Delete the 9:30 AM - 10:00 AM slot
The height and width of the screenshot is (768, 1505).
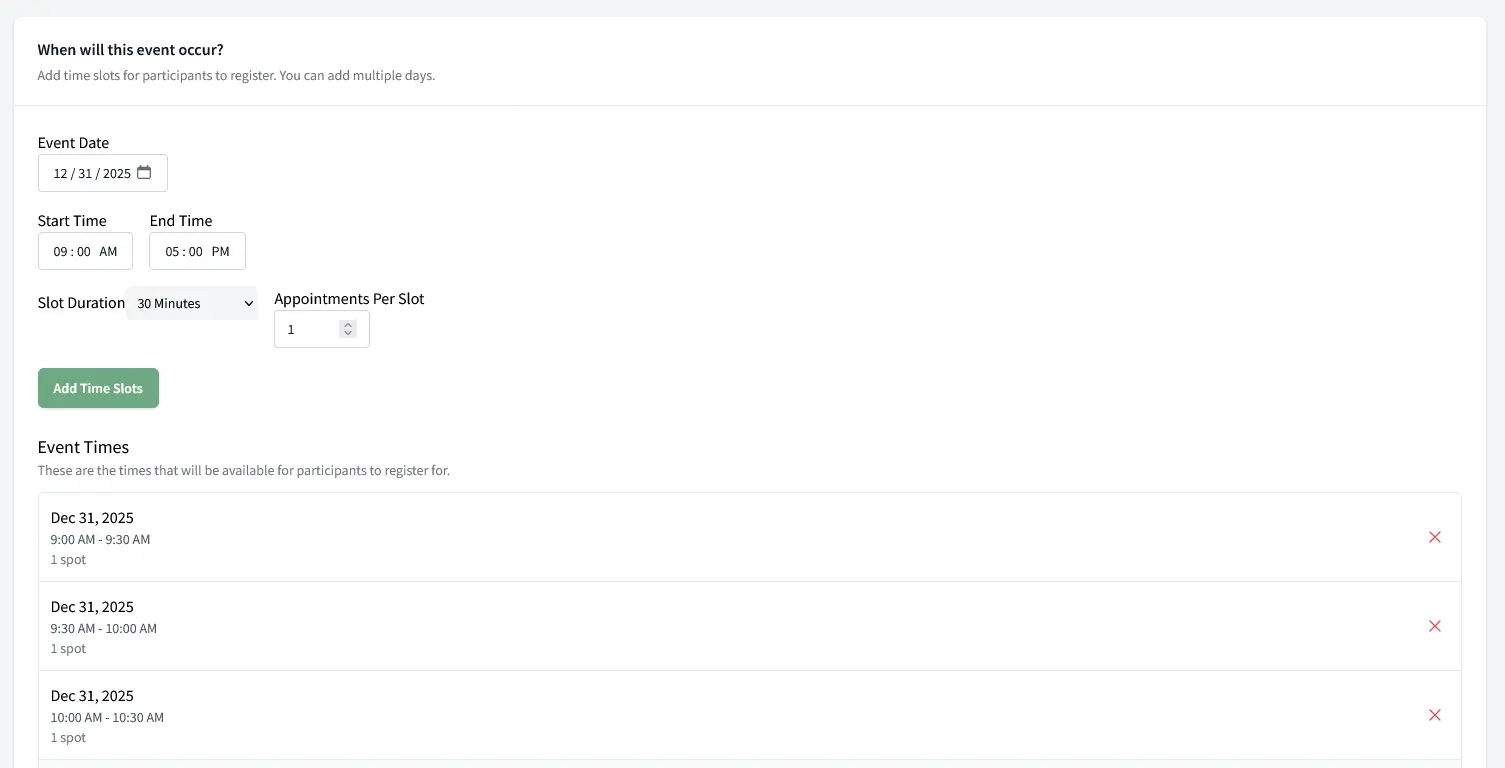pyautogui.click(x=1434, y=626)
